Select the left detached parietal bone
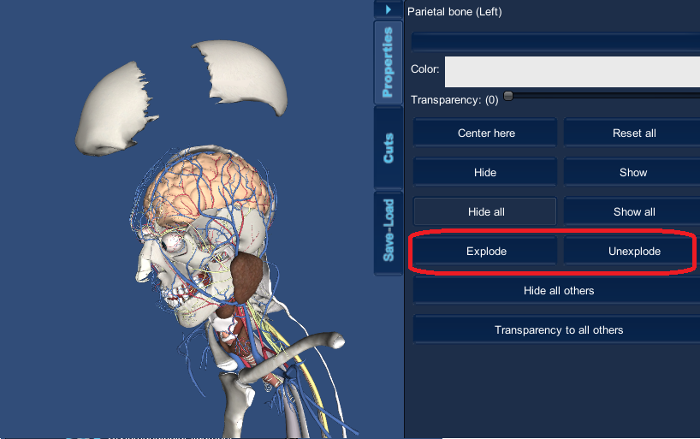This screenshot has width=700, height=439. pos(115,111)
